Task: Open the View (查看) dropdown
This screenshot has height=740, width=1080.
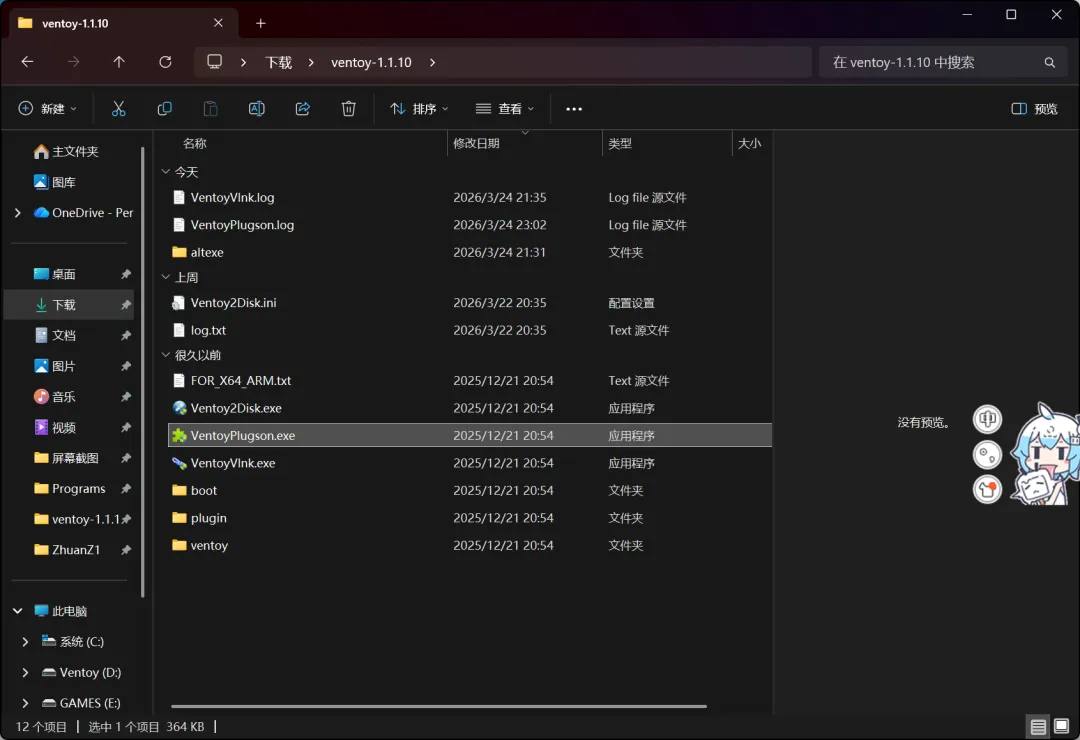Action: click(505, 109)
